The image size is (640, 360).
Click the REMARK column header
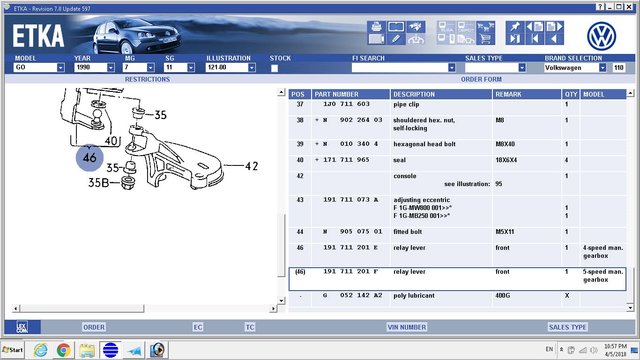[x=527, y=94]
